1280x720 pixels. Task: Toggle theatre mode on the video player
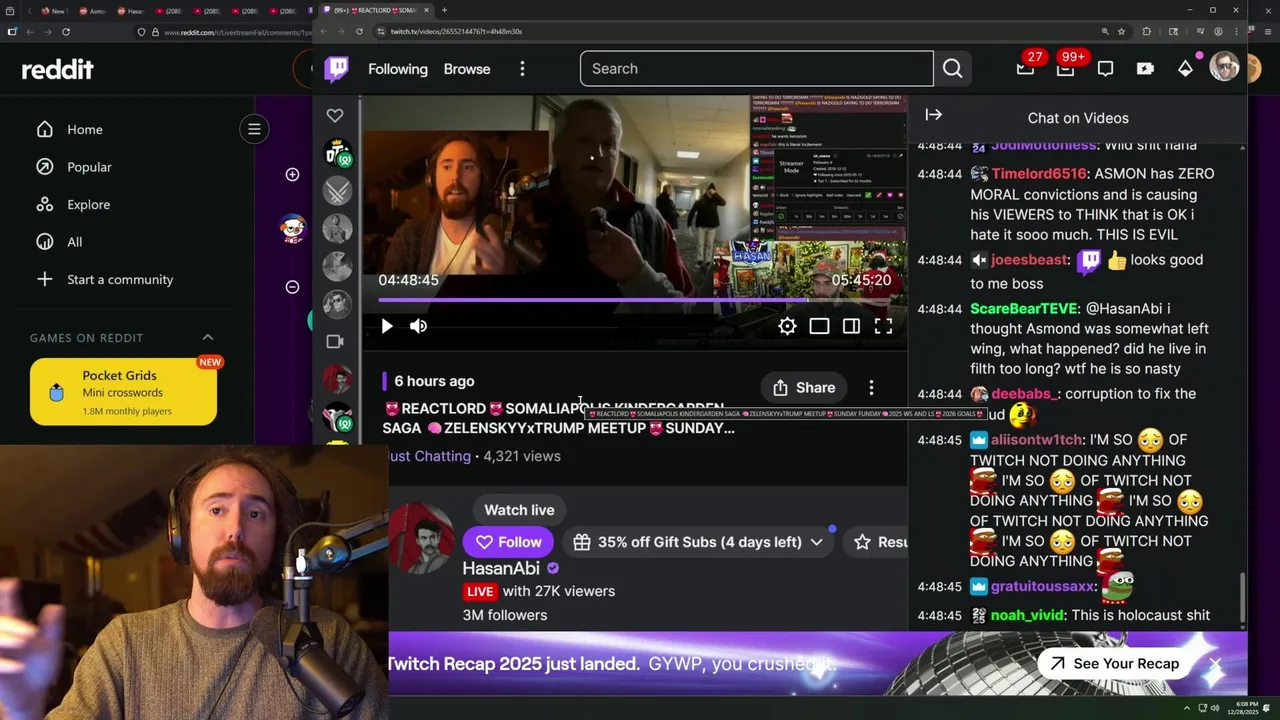pos(819,326)
